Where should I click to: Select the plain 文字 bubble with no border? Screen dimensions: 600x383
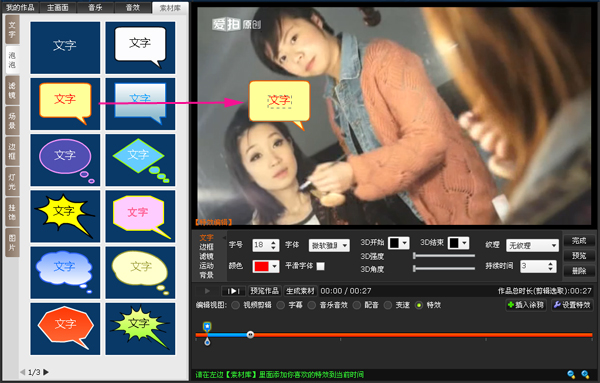tap(65, 47)
